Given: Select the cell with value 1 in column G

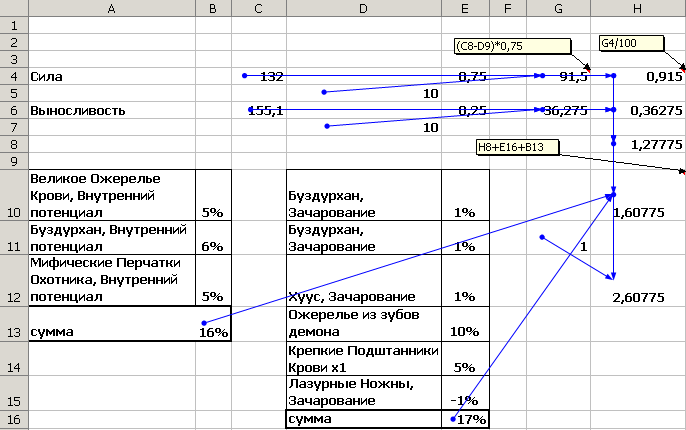Looking at the screenshot, I should click(x=559, y=238).
